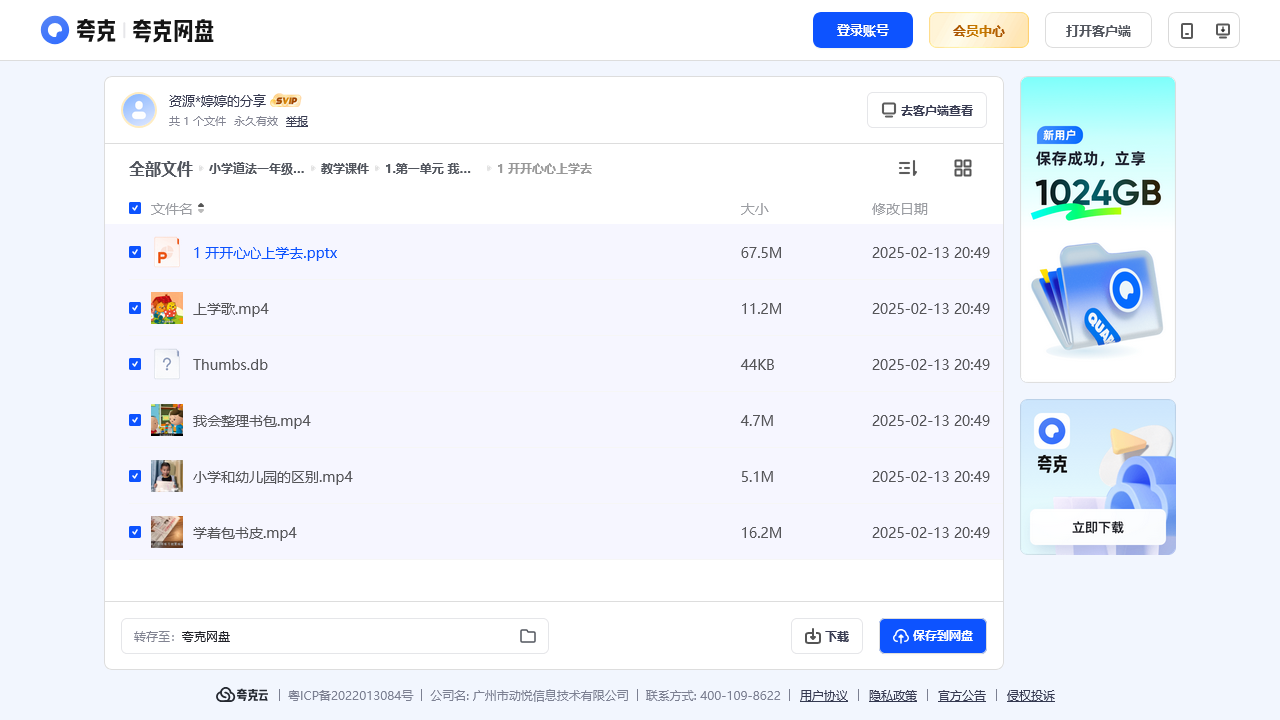This screenshot has height=720, width=1280.
Task: Open the 隐私政策 footer link
Action: [x=893, y=696]
